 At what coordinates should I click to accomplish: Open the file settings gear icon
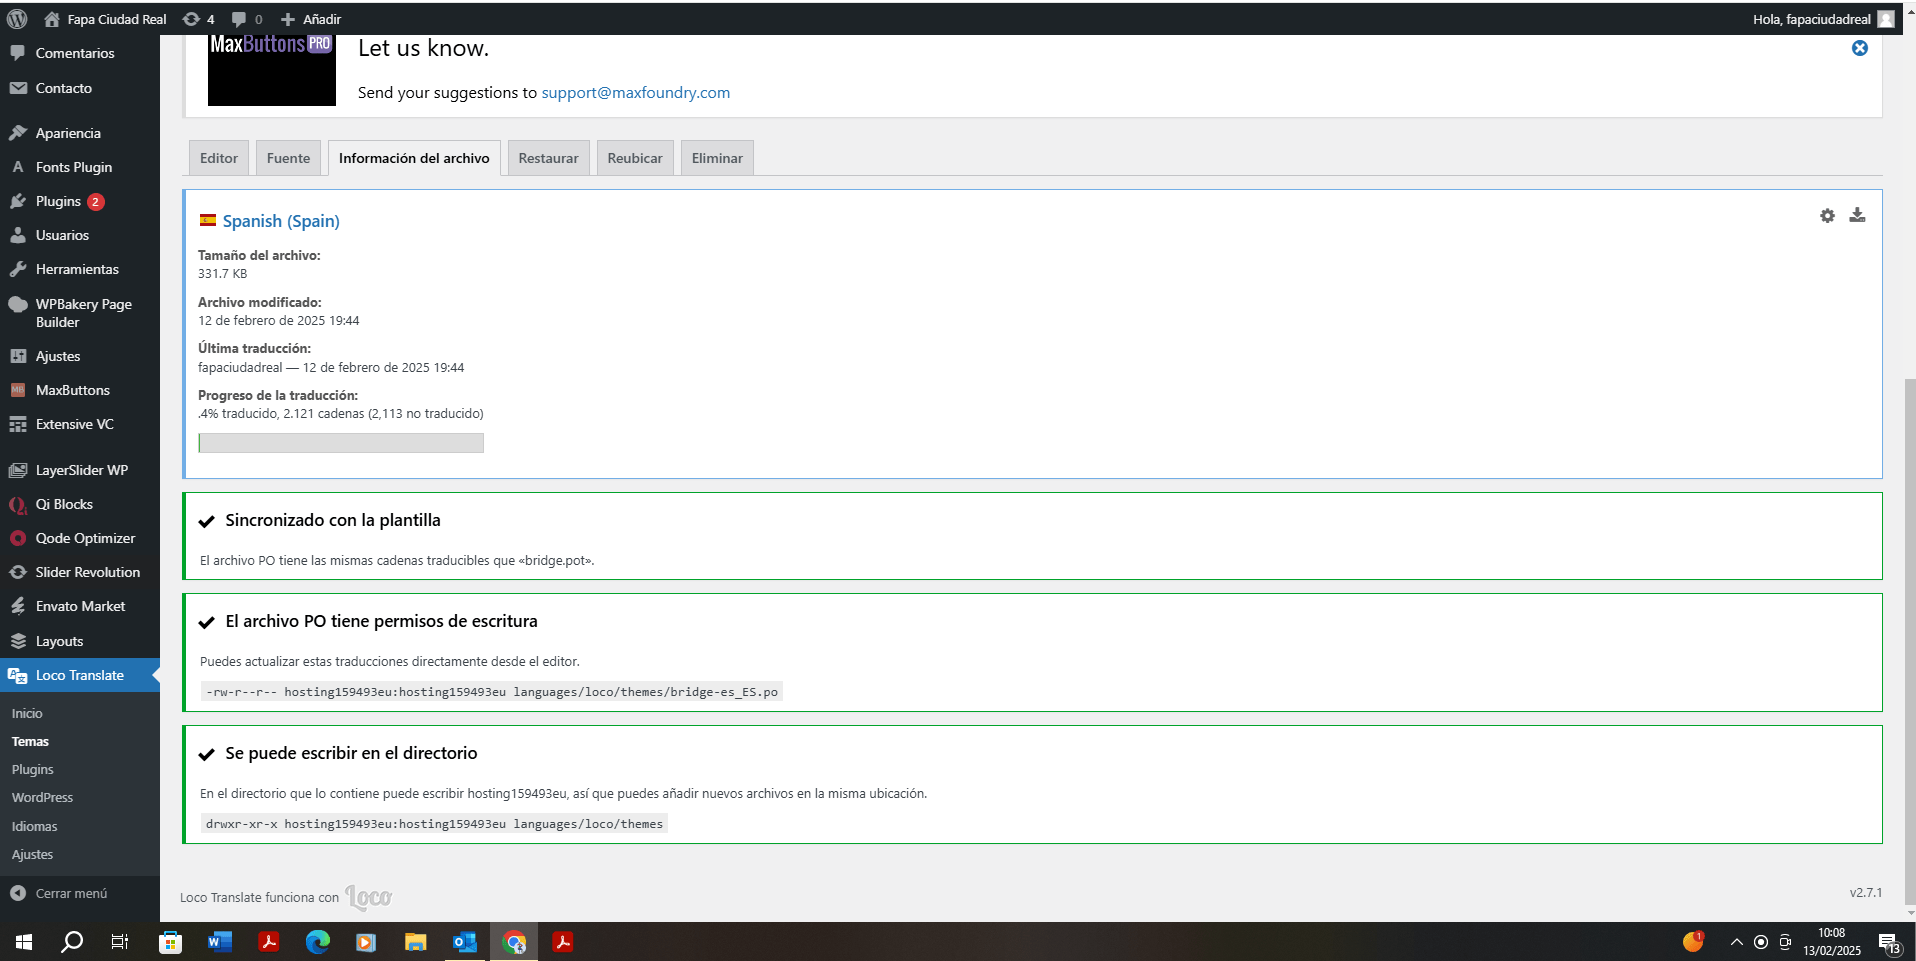[1827, 215]
